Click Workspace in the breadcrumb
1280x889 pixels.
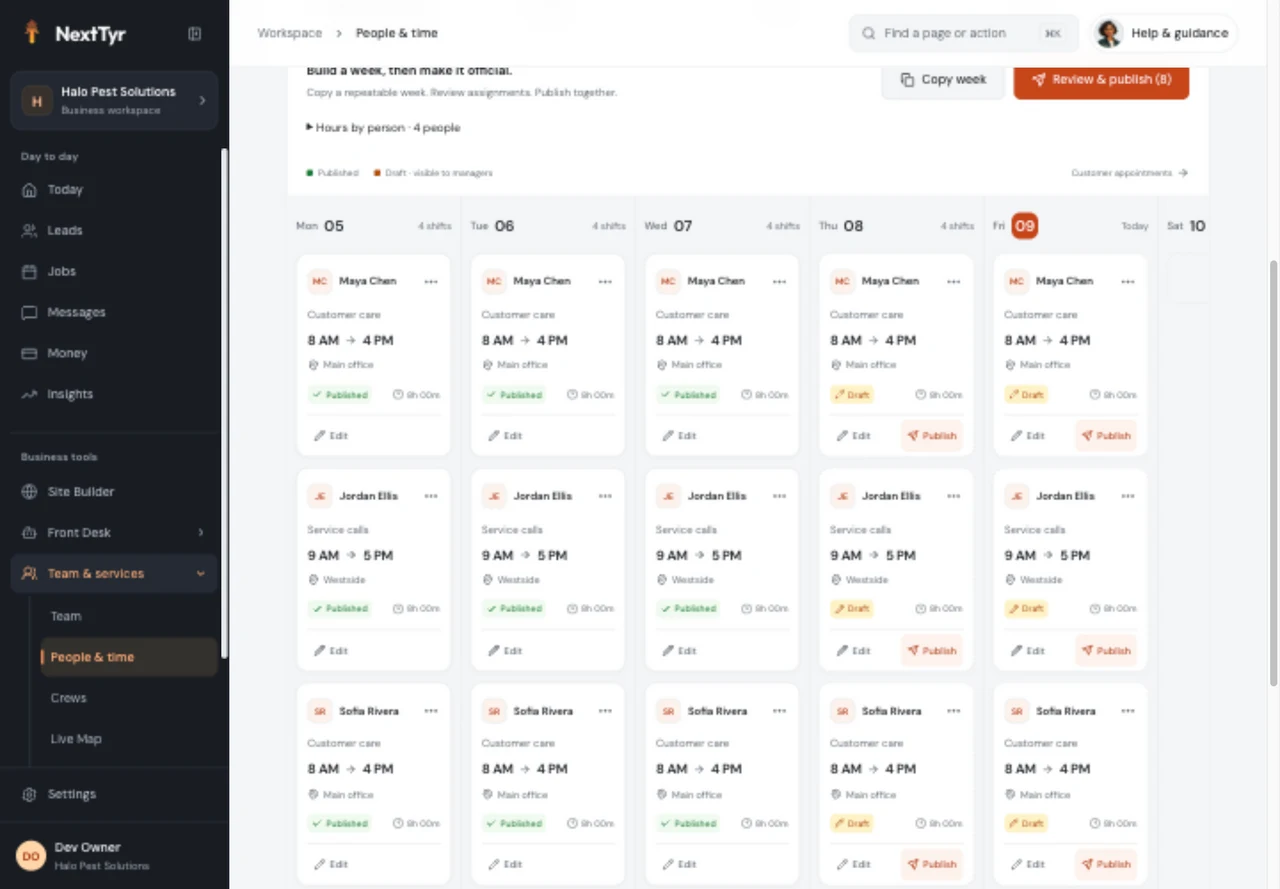point(289,33)
